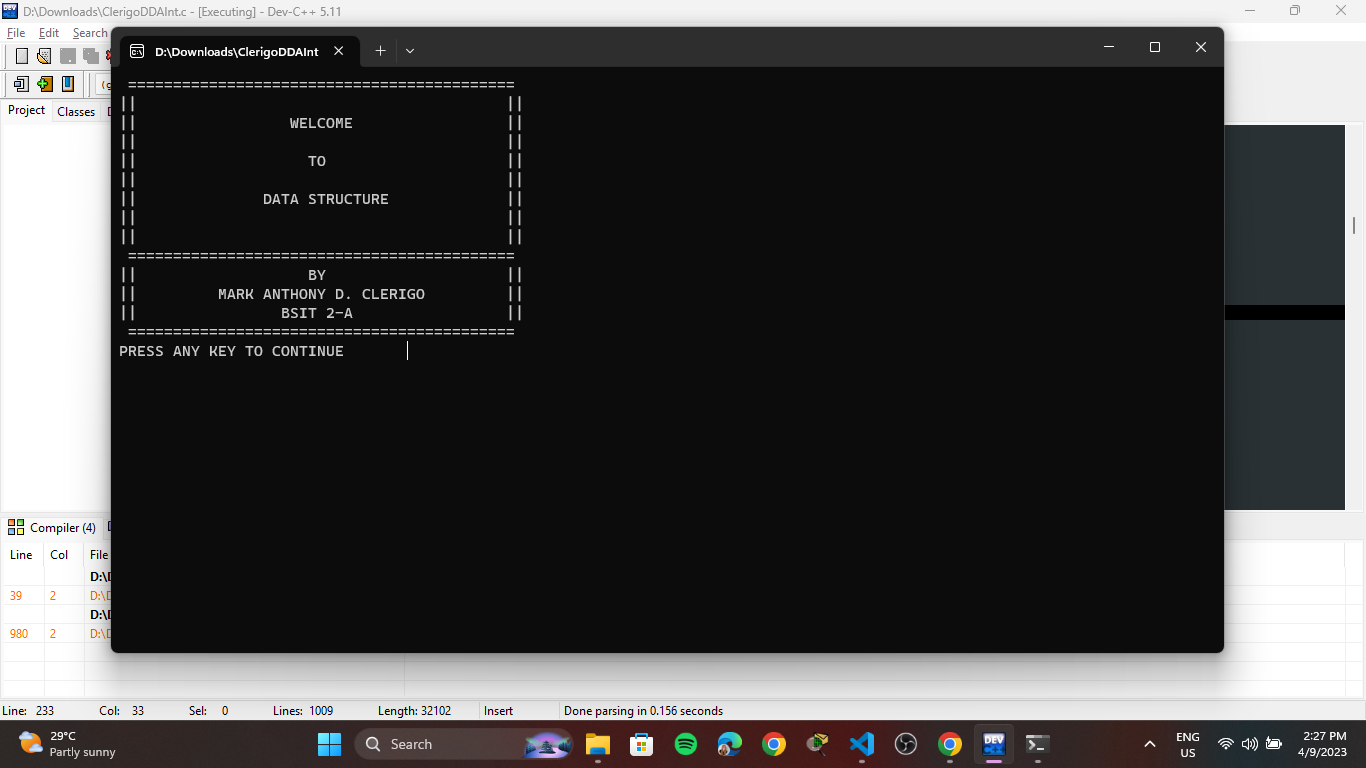Click Open file icon in Dev-C++ toolbar

click(x=44, y=56)
